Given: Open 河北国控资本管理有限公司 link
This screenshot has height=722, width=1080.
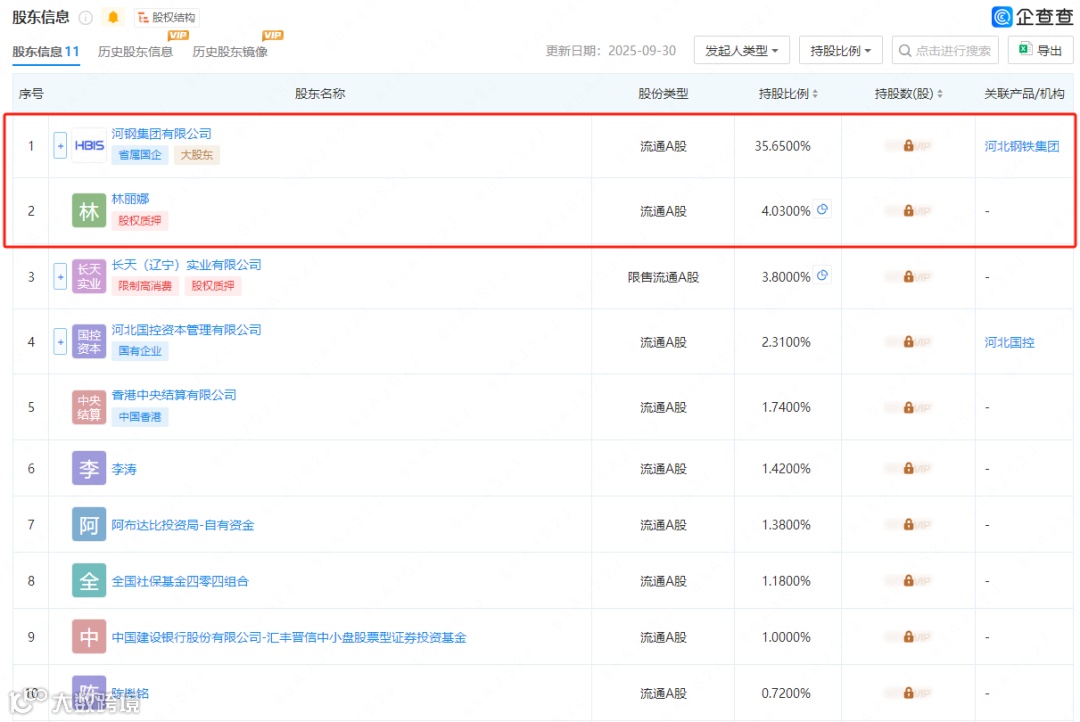Looking at the screenshot, I should [187, 330].
